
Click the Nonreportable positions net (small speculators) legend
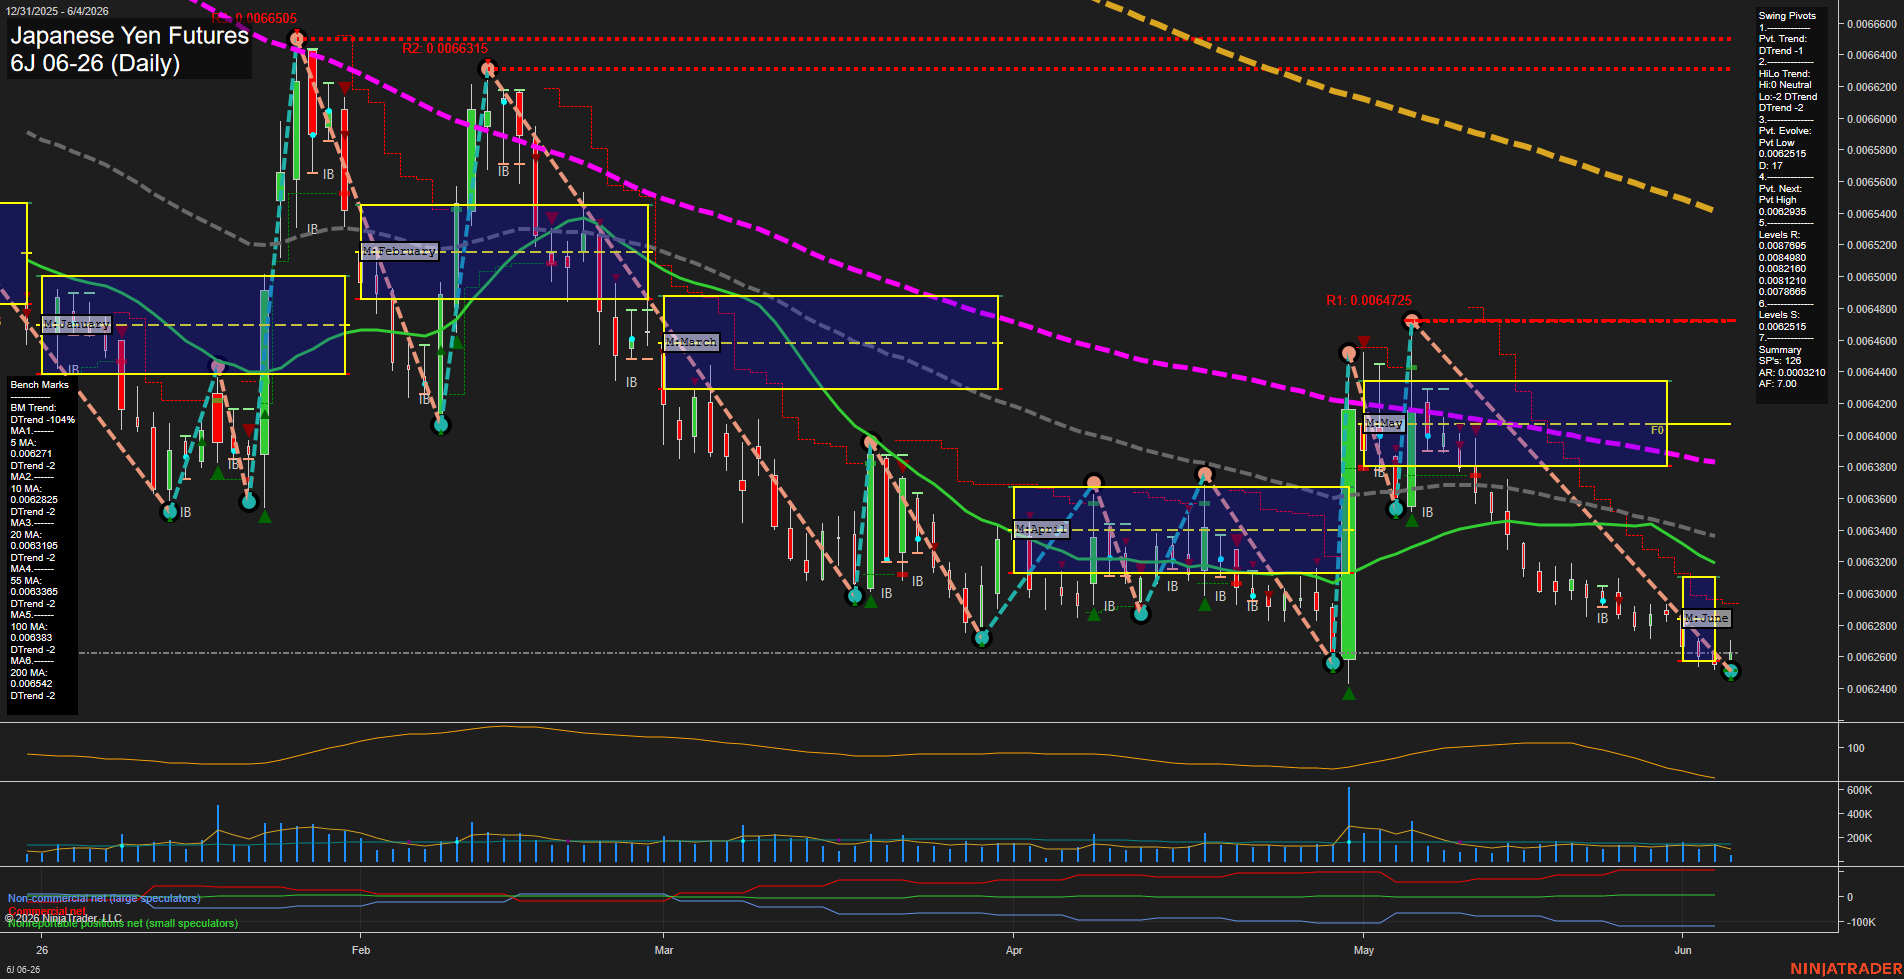click(x=123, y=923)
